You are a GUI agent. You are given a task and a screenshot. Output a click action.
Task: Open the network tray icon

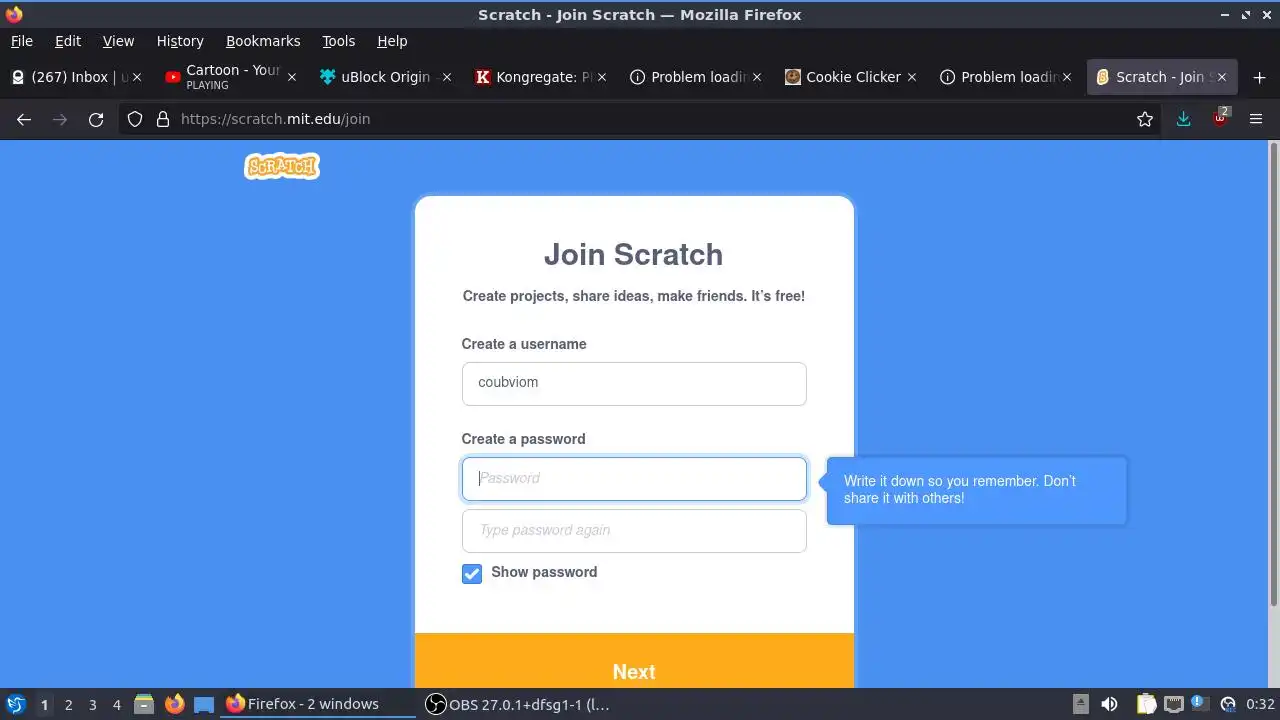coord(1173,704)
